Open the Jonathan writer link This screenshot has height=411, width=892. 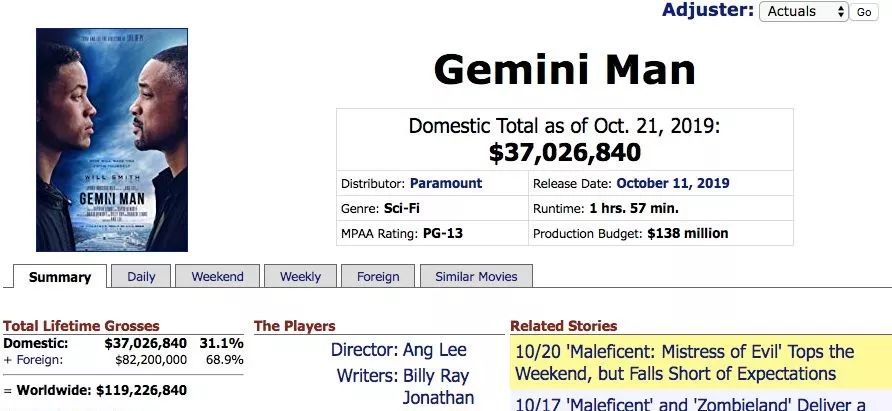click(438, 397)
